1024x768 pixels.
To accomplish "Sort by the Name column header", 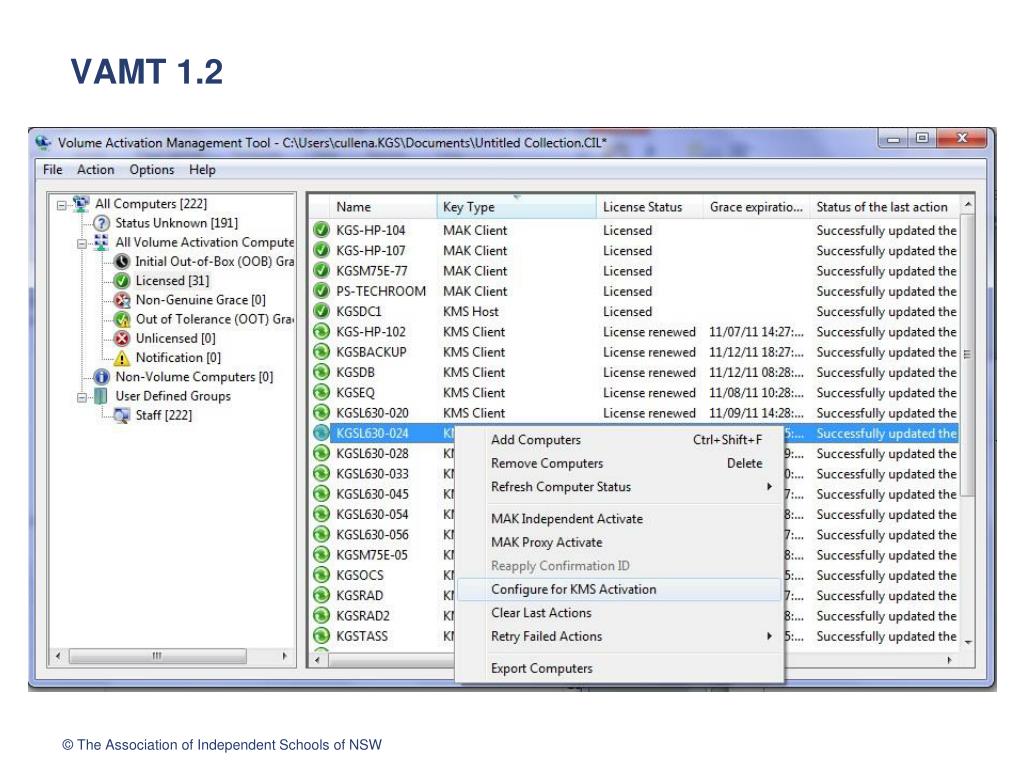I will (x=383, y=207).
